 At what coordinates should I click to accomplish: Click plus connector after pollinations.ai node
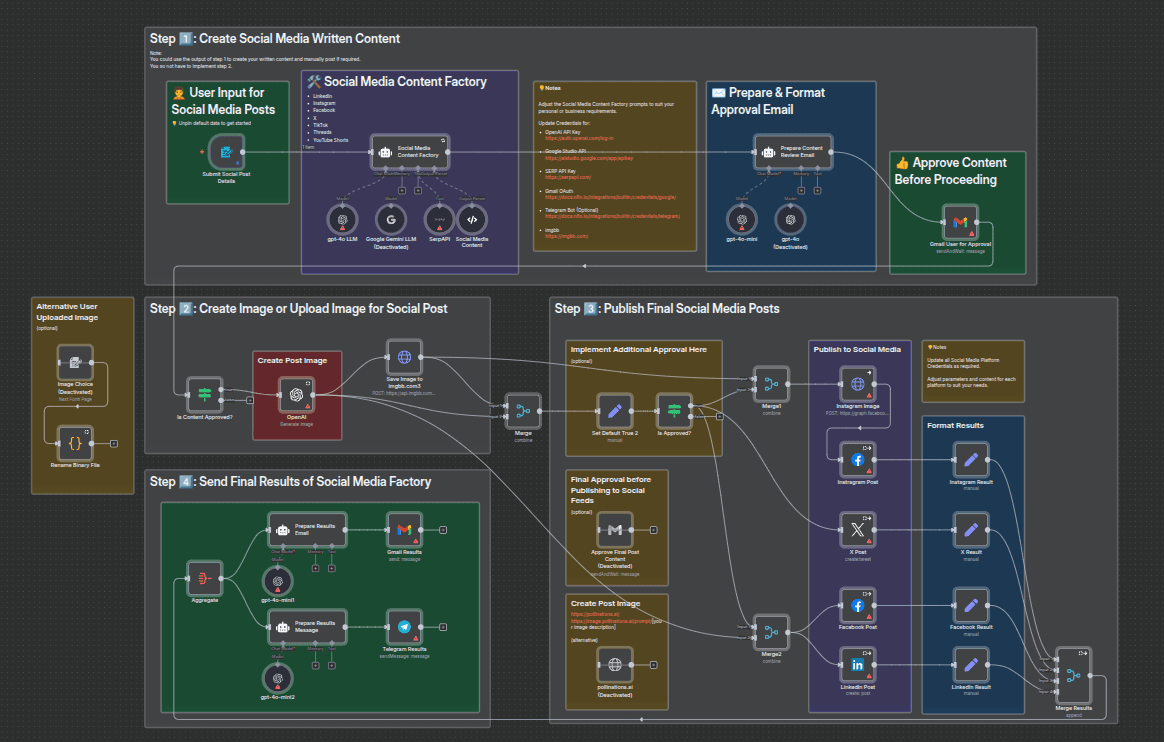[x=654, y=665]
